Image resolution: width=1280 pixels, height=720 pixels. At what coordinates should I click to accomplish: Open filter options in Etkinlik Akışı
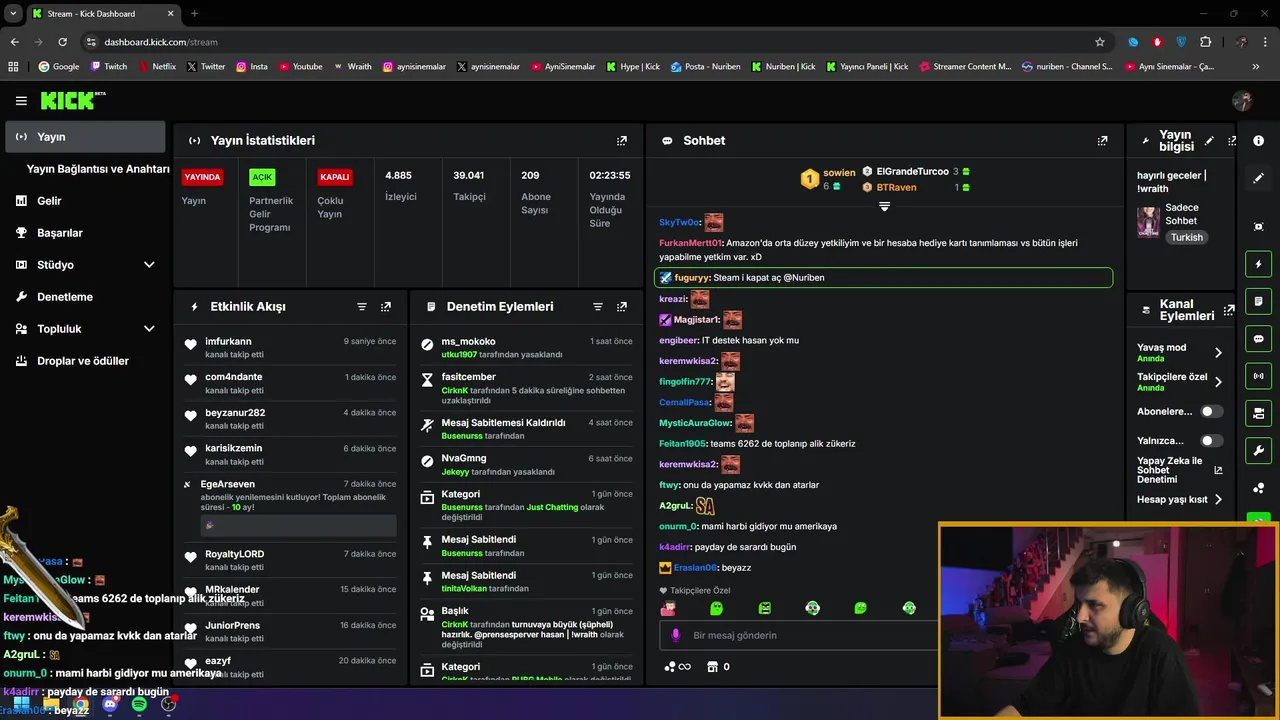(x=362, y=307)
